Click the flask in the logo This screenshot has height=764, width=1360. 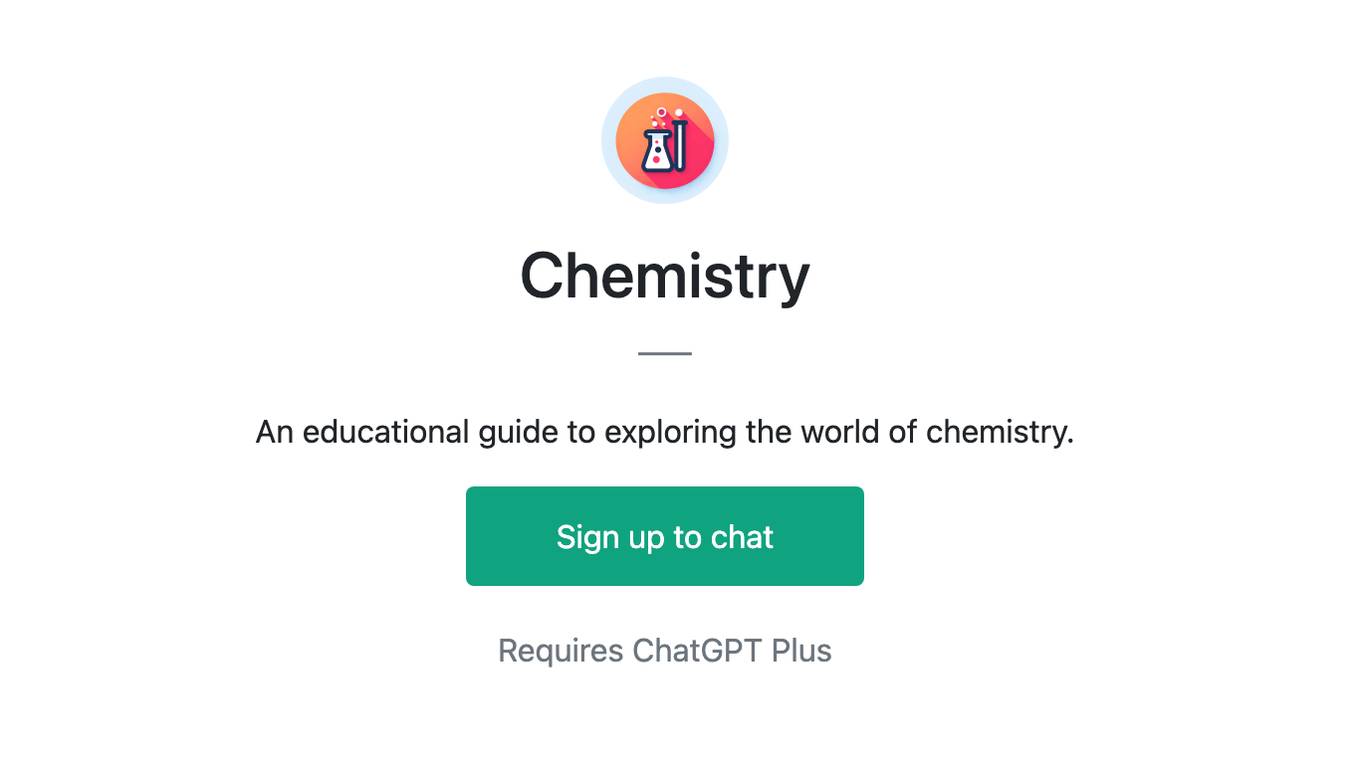pyautogui.click(x=657, y=151)
